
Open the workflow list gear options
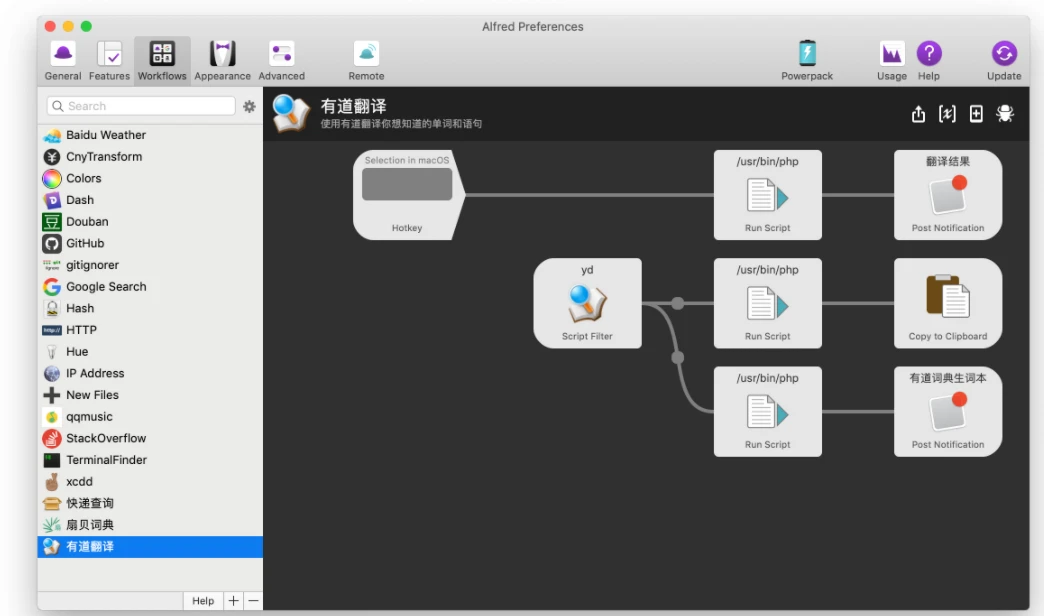[x=249, y=107]
